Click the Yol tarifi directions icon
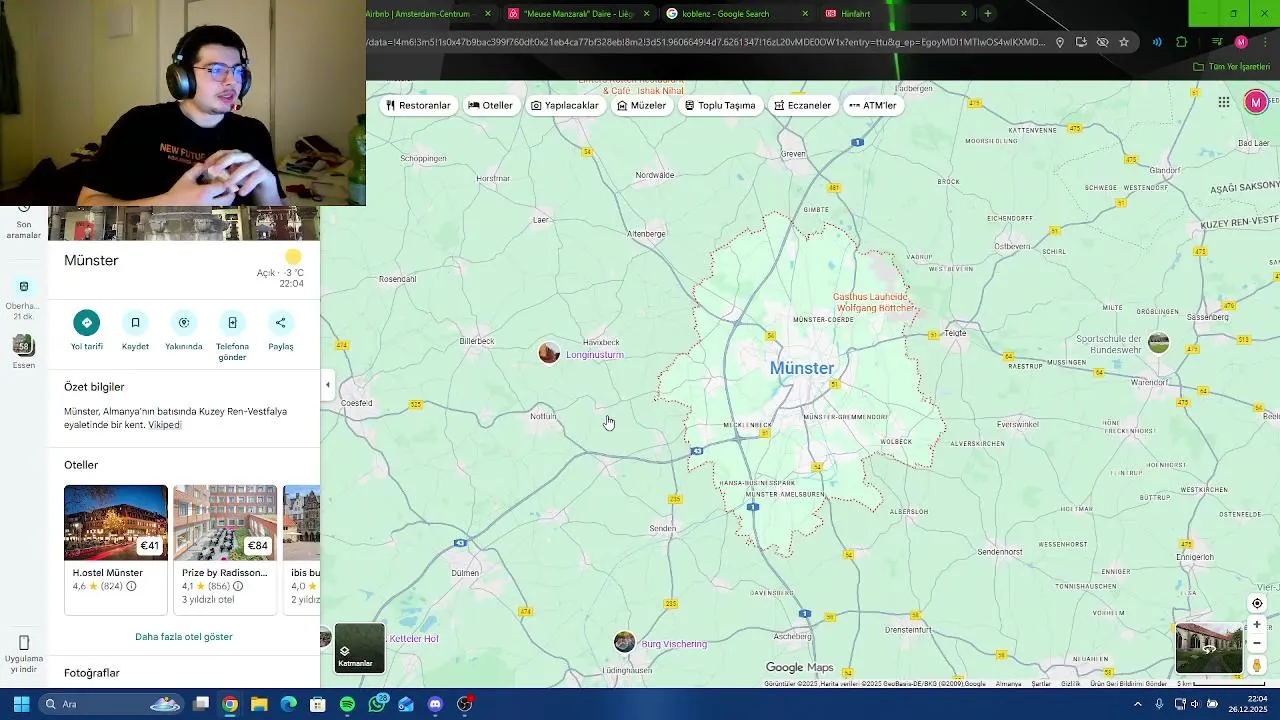Viewport: 1280px width, 720px height. pos(87,323)
